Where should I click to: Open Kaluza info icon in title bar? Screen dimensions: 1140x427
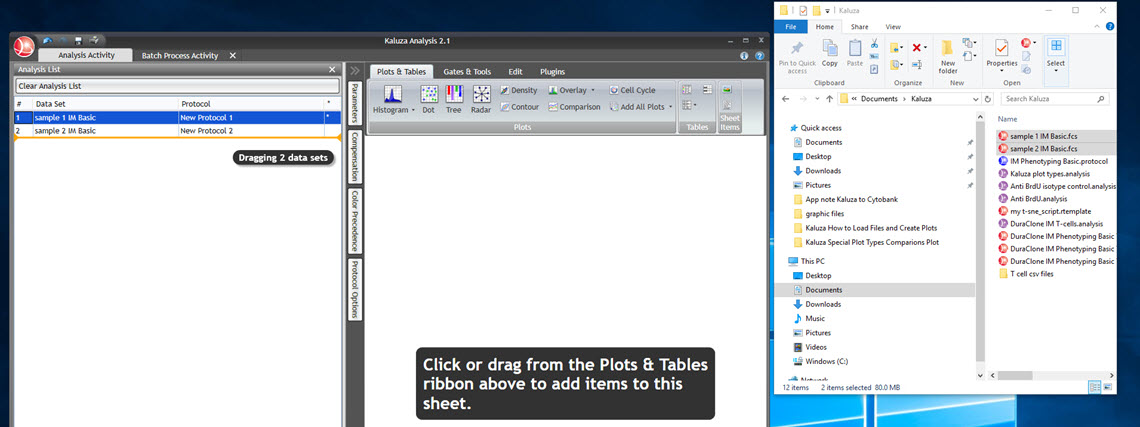click(744, 55)
